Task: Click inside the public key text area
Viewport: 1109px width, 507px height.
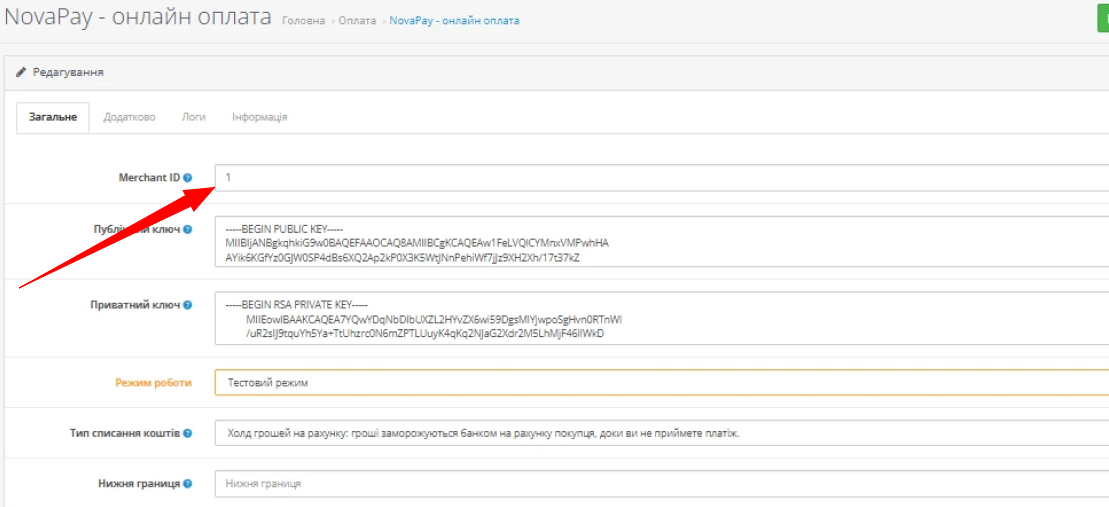Action: pyautogui.click(x=660, y=243)
